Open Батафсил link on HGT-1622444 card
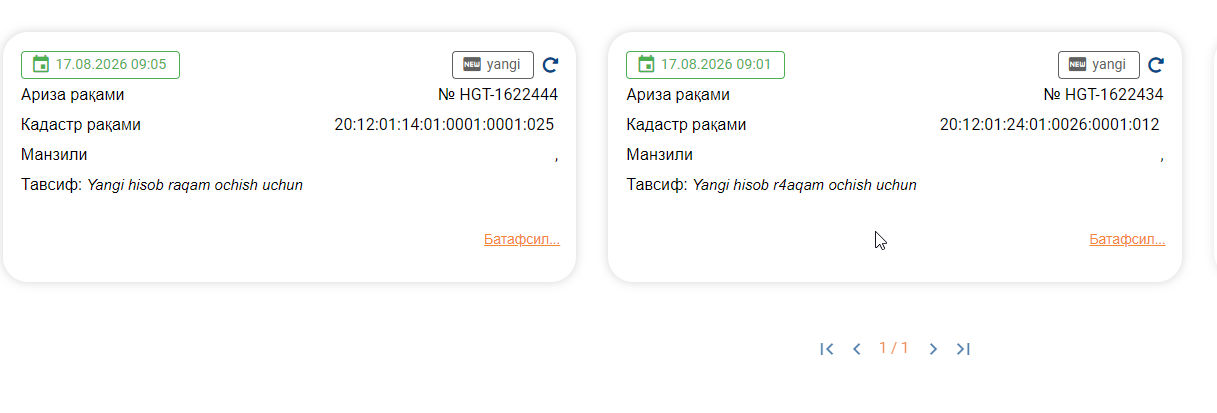 point(522,240)
